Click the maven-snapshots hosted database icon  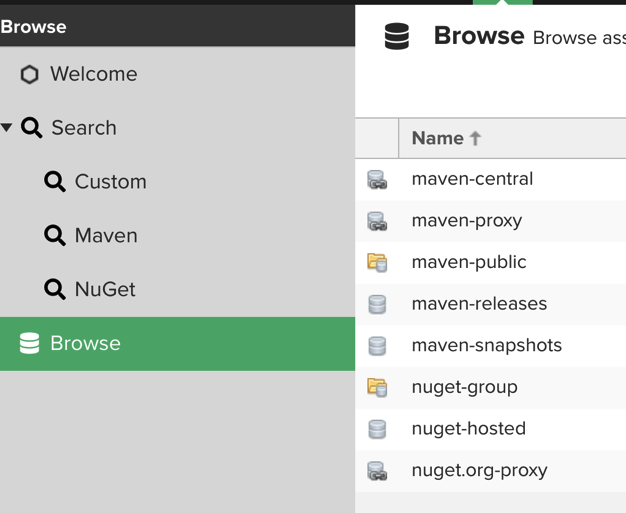point(377,346)
